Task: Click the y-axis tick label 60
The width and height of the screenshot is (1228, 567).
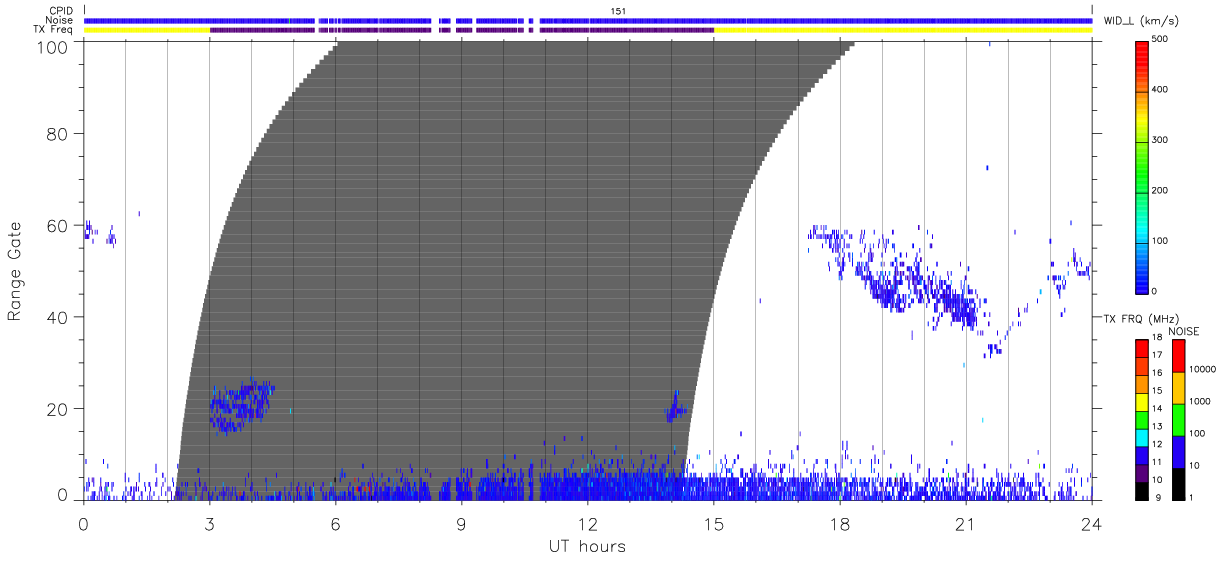Action: point(58,225)
